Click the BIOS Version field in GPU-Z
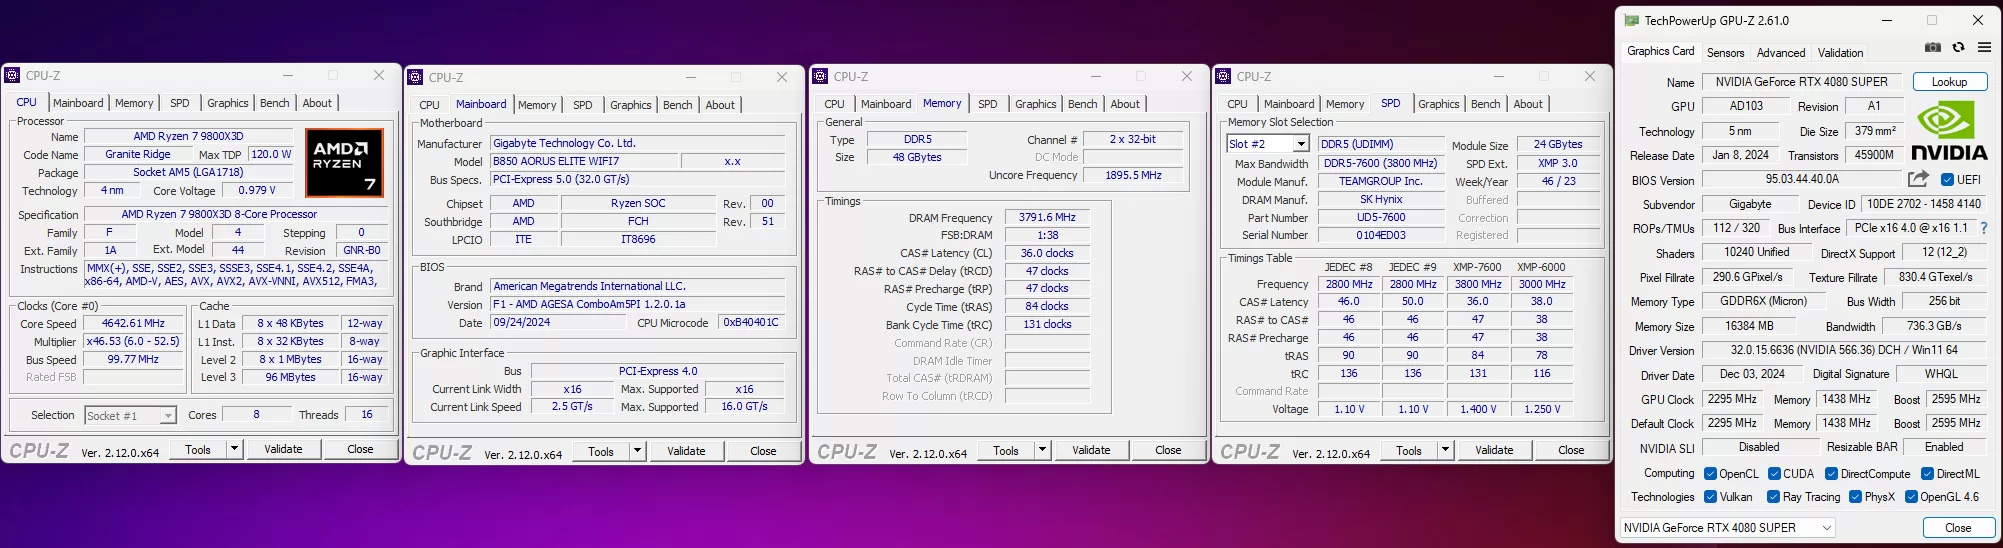2003x548 pixels. (1801, 180)
